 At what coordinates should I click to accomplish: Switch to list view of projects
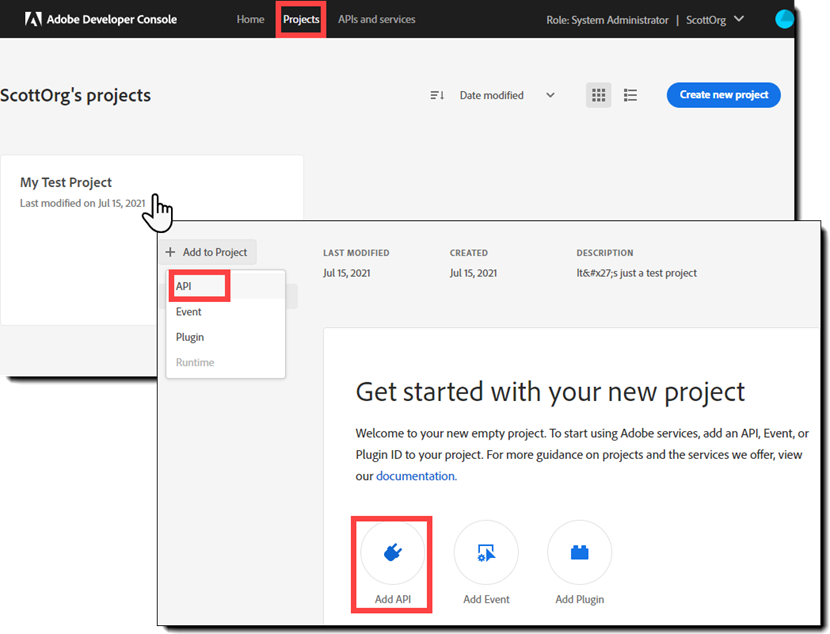(x=630, y=95)
